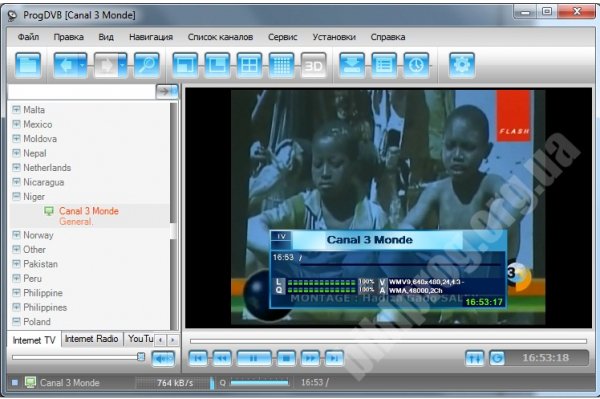
Task: Open the Список каналов menu
Action: point(220,37)
